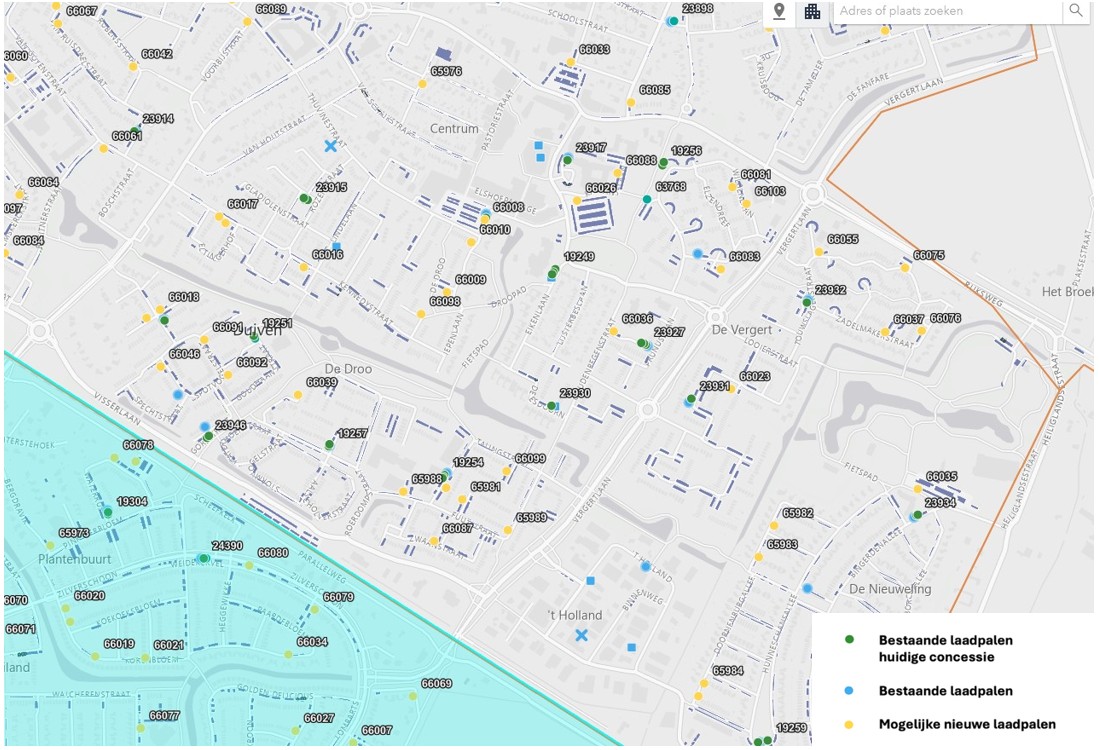The image size is (1099, 750).
Task: Select the blue X marker in 't Holland
Action: (581, 636)
